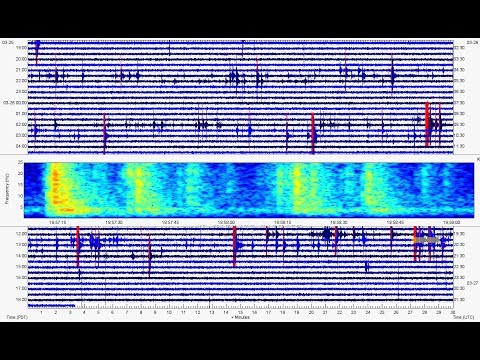
Task: Click the 21:00 row label on left axis
Action: pyautogui.click(x=21, y=70)
